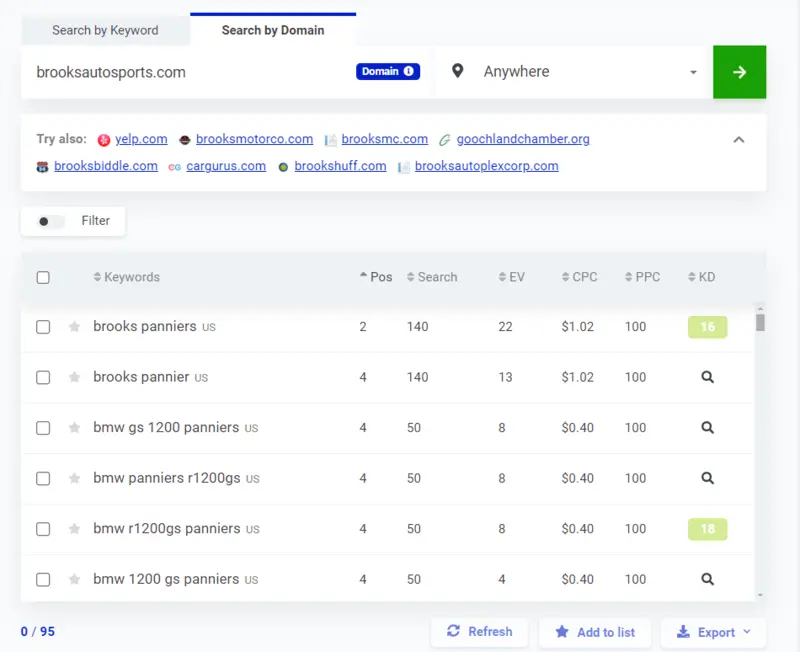Sort table by Search column
This screenshot has width=800, height=652.
[432, 277]
